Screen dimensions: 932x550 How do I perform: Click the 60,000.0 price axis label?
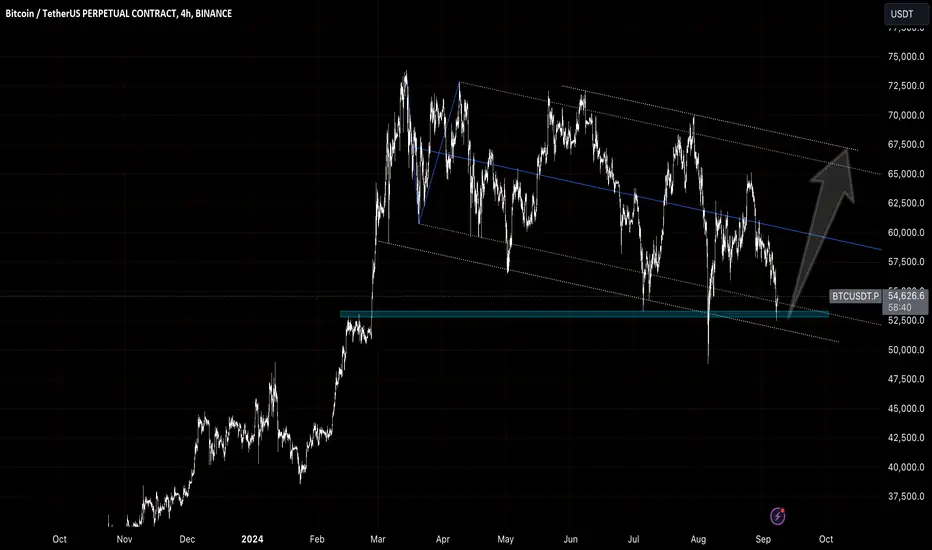(x=906, y=232)
